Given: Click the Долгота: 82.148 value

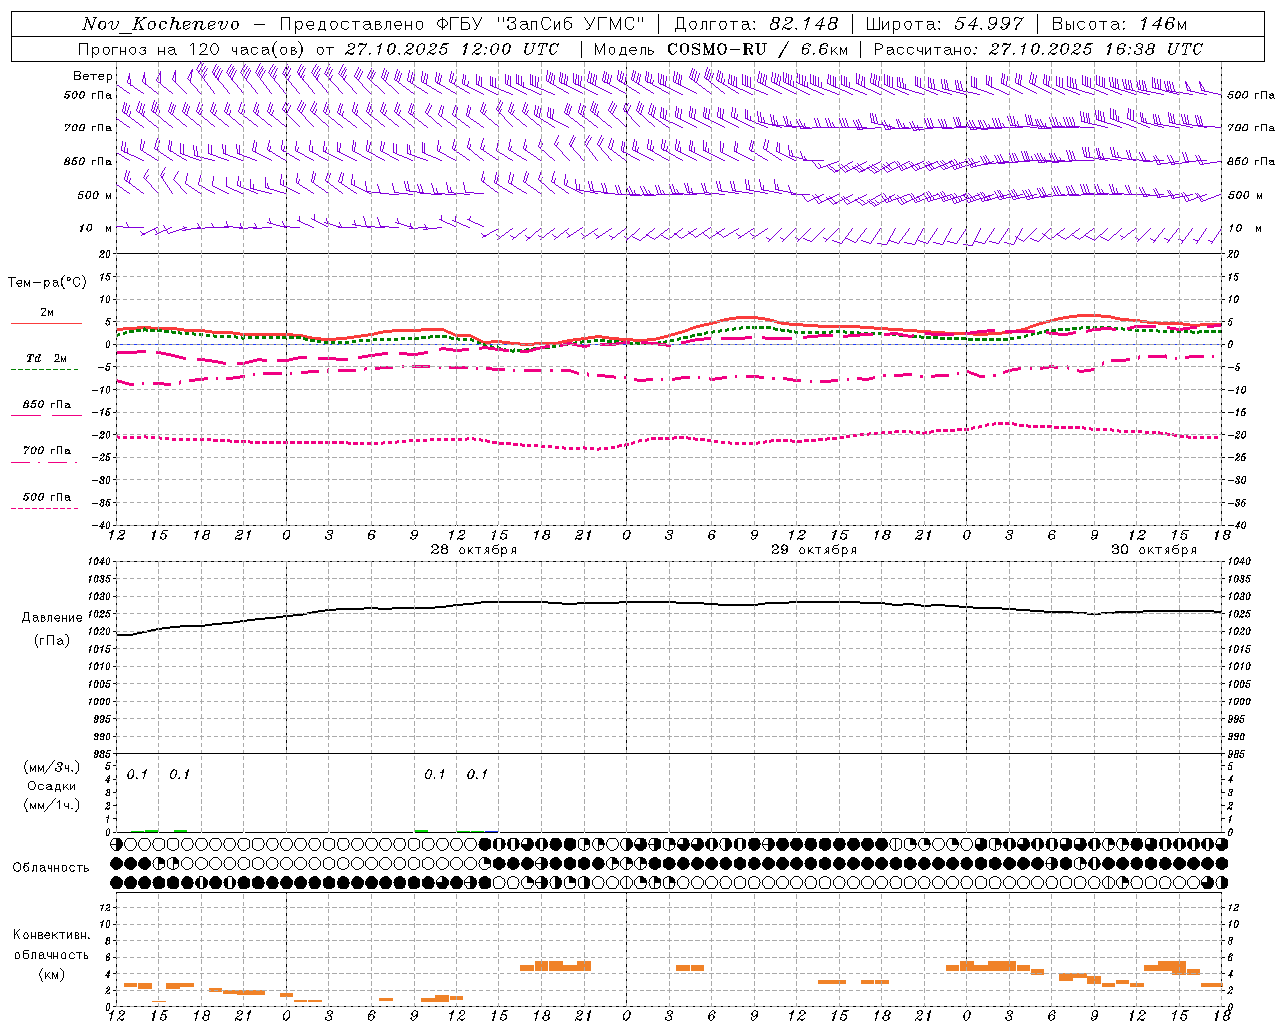Looking at the screenshot, I should [x=756, y=24].
